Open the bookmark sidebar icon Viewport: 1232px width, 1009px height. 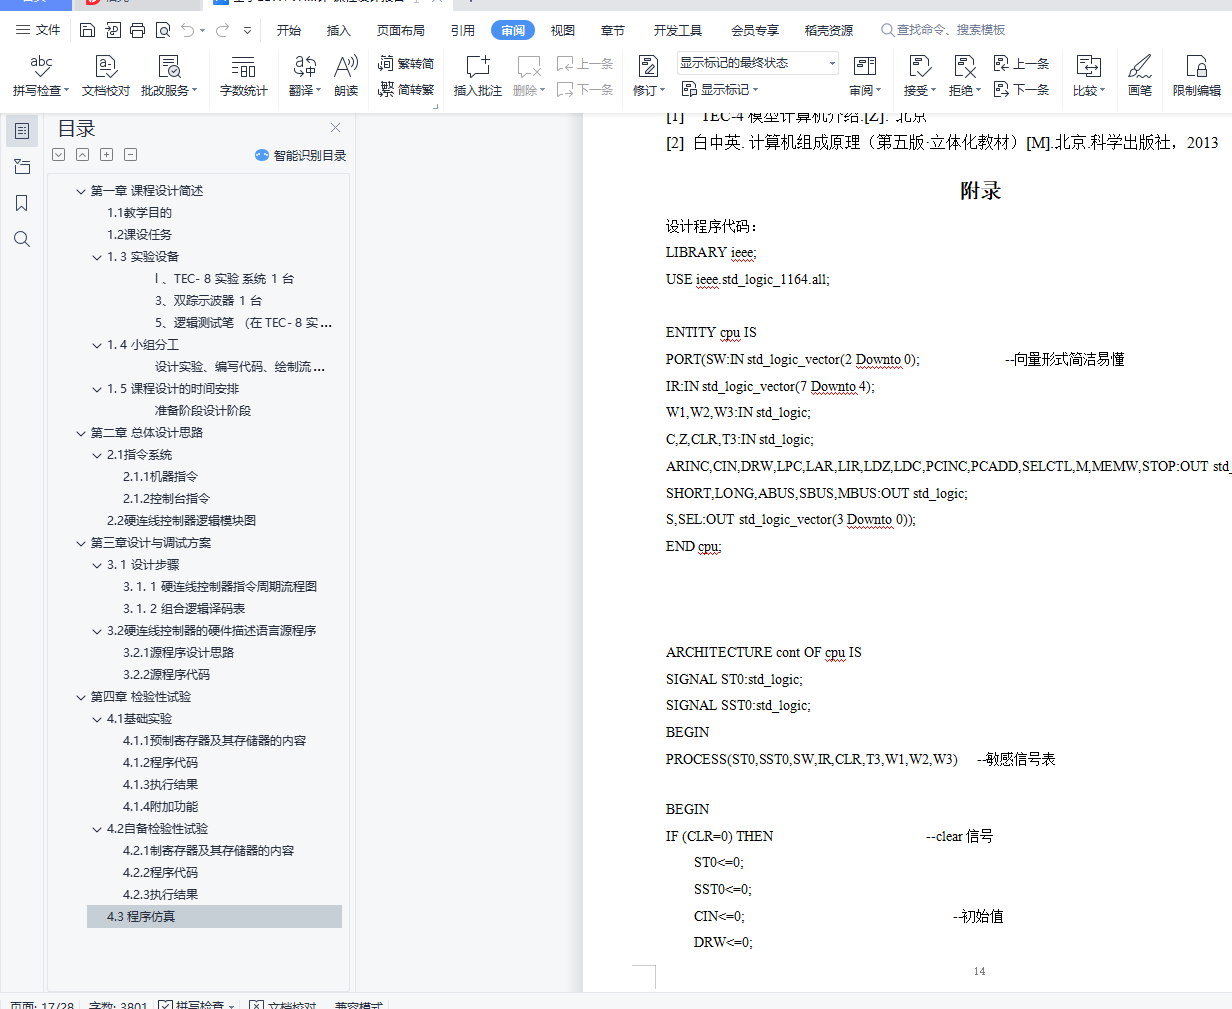click(22, 203)
